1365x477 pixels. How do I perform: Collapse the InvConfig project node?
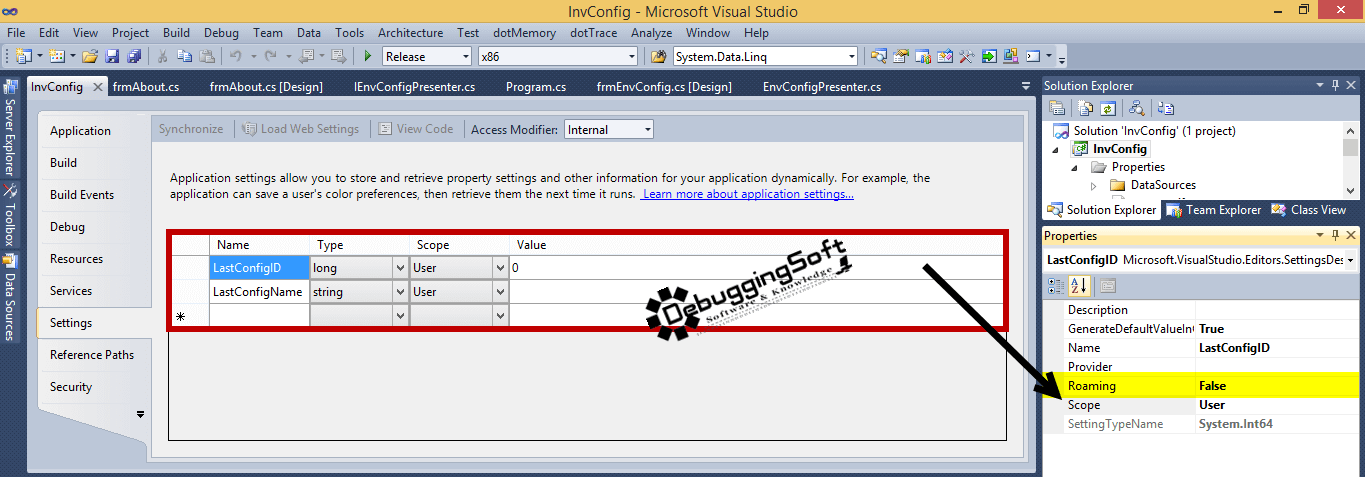point(1053,149)
